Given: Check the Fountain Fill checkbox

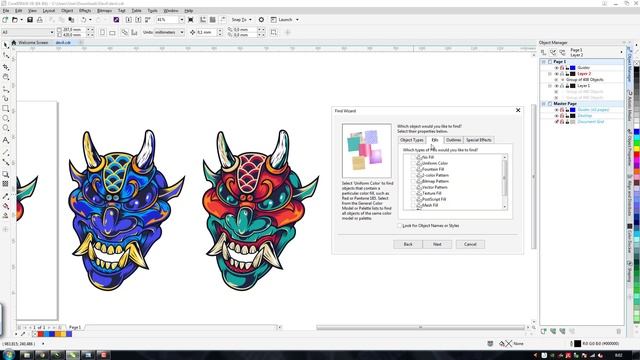Looking at the screenshot, I should pyautogui.click(x=413, y=169).
